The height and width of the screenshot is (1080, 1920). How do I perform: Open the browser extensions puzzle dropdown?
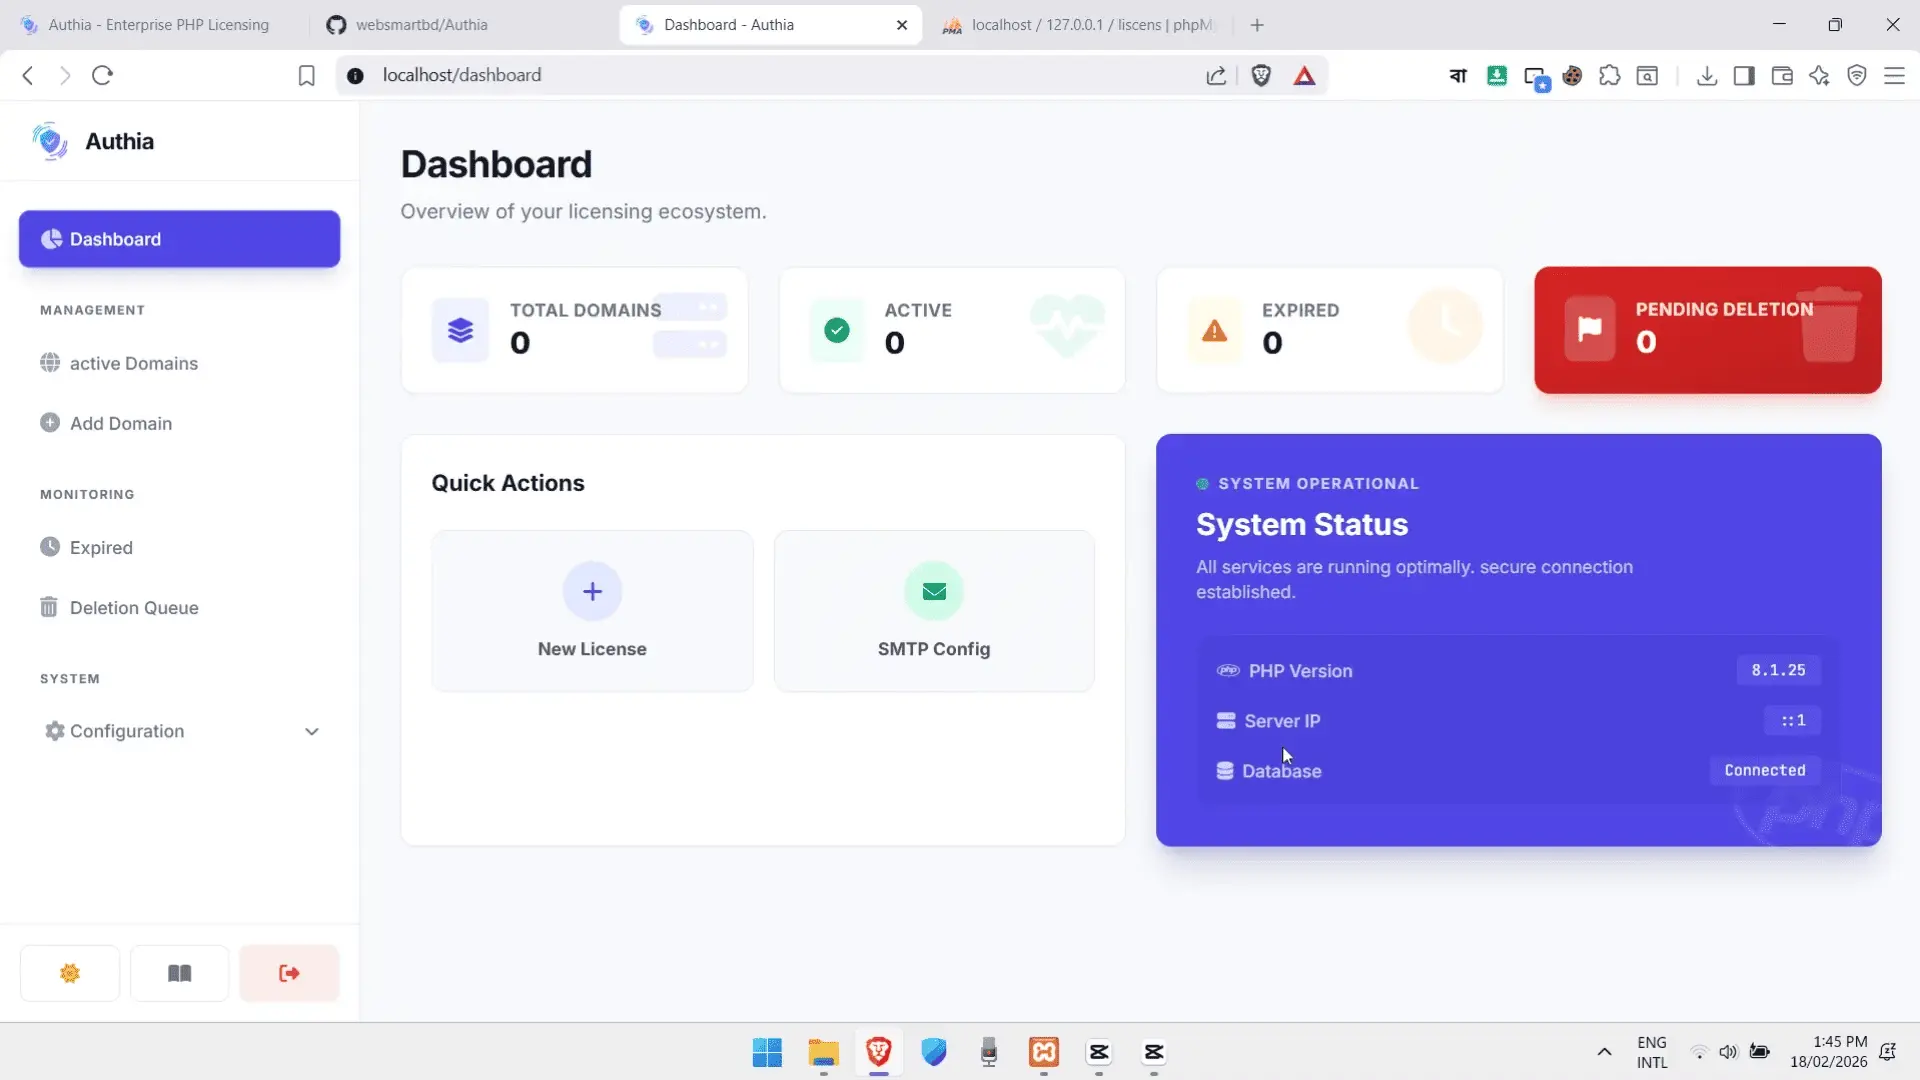[x=1609, y=75]
